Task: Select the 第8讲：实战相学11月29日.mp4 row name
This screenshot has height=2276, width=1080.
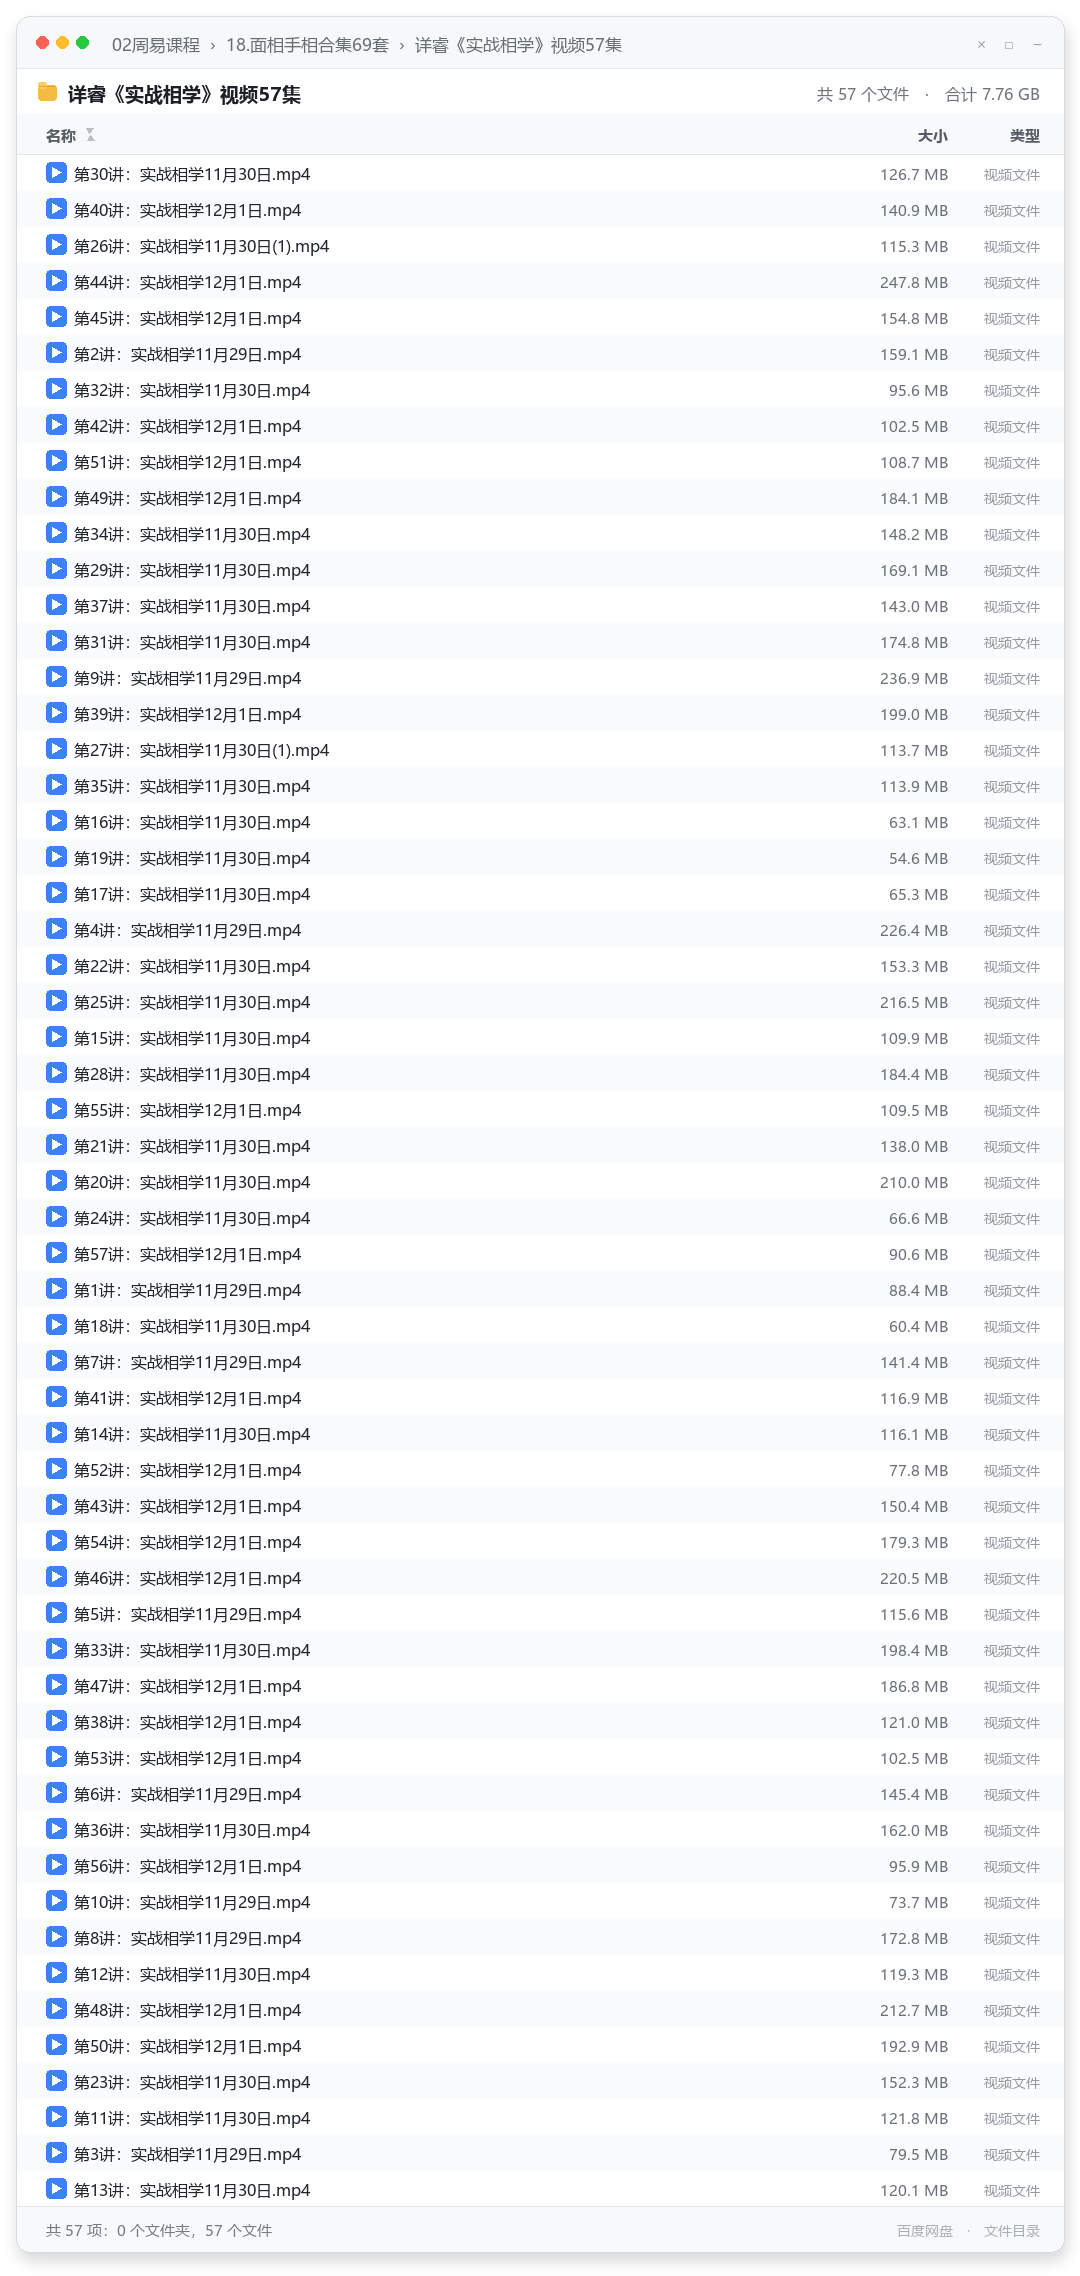Action: tap(187, 1938)
